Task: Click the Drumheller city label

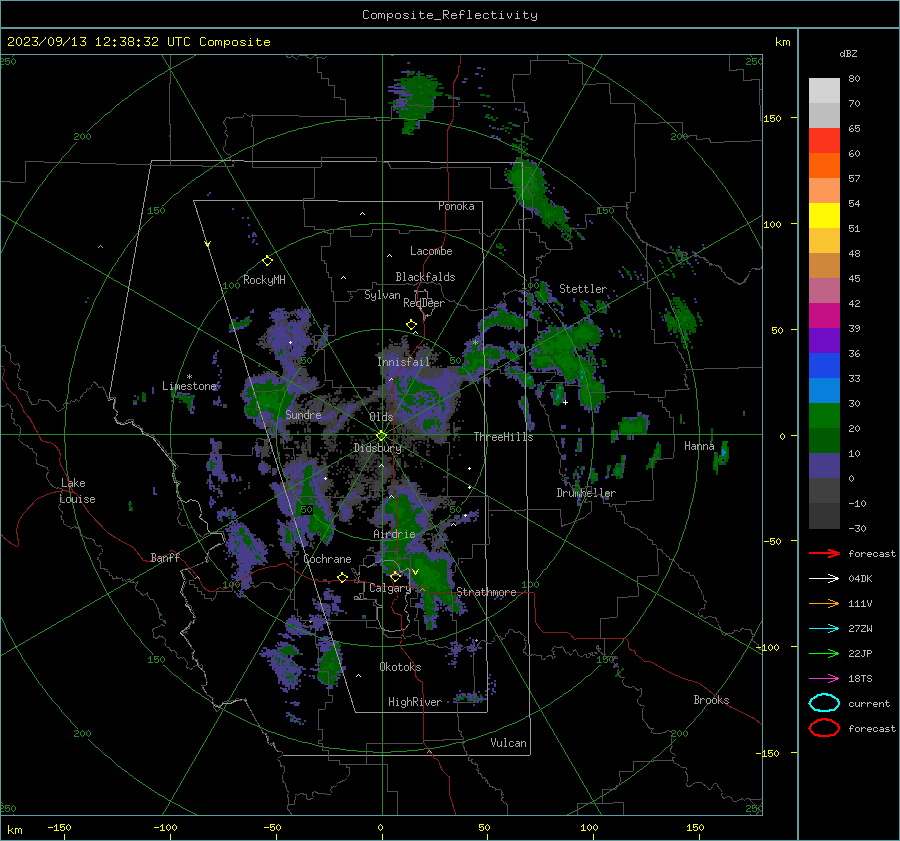Action: click(586, 493)
